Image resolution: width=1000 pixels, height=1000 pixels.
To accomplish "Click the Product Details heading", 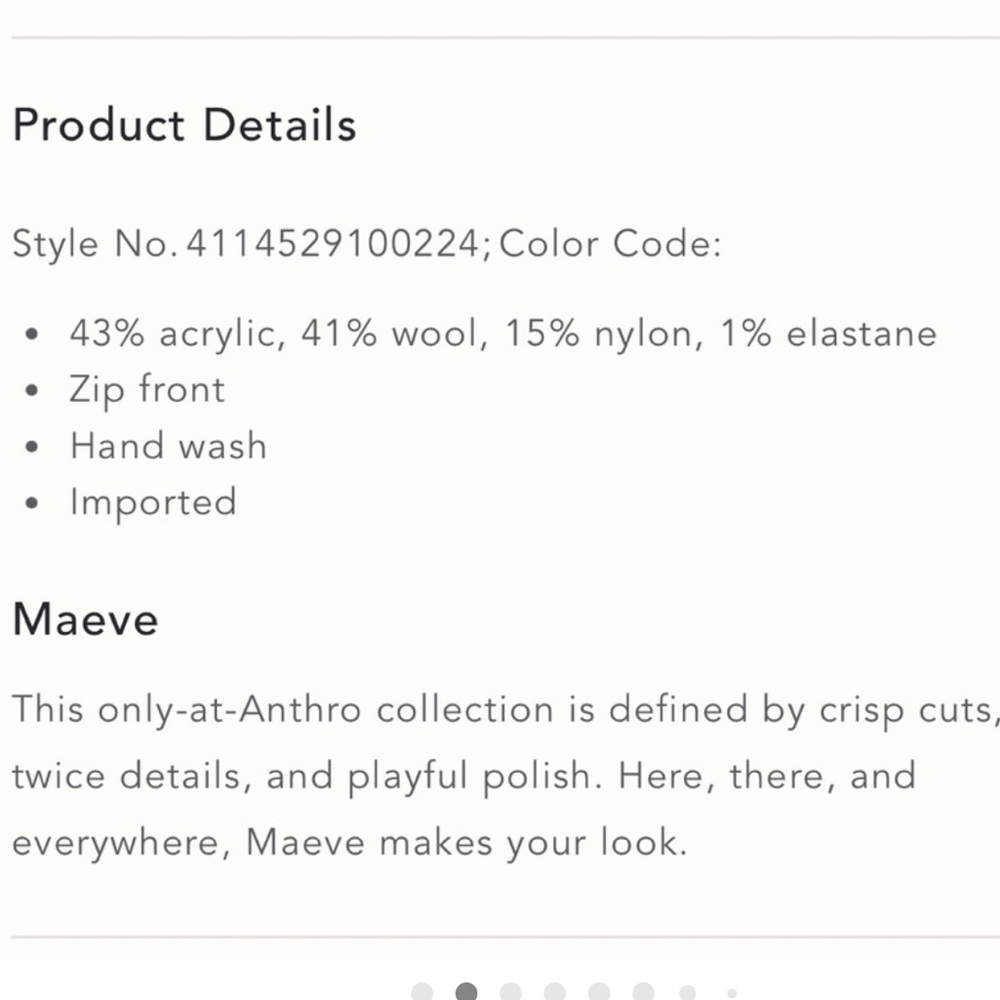I will pyautogui.click(x=184, y=124).
